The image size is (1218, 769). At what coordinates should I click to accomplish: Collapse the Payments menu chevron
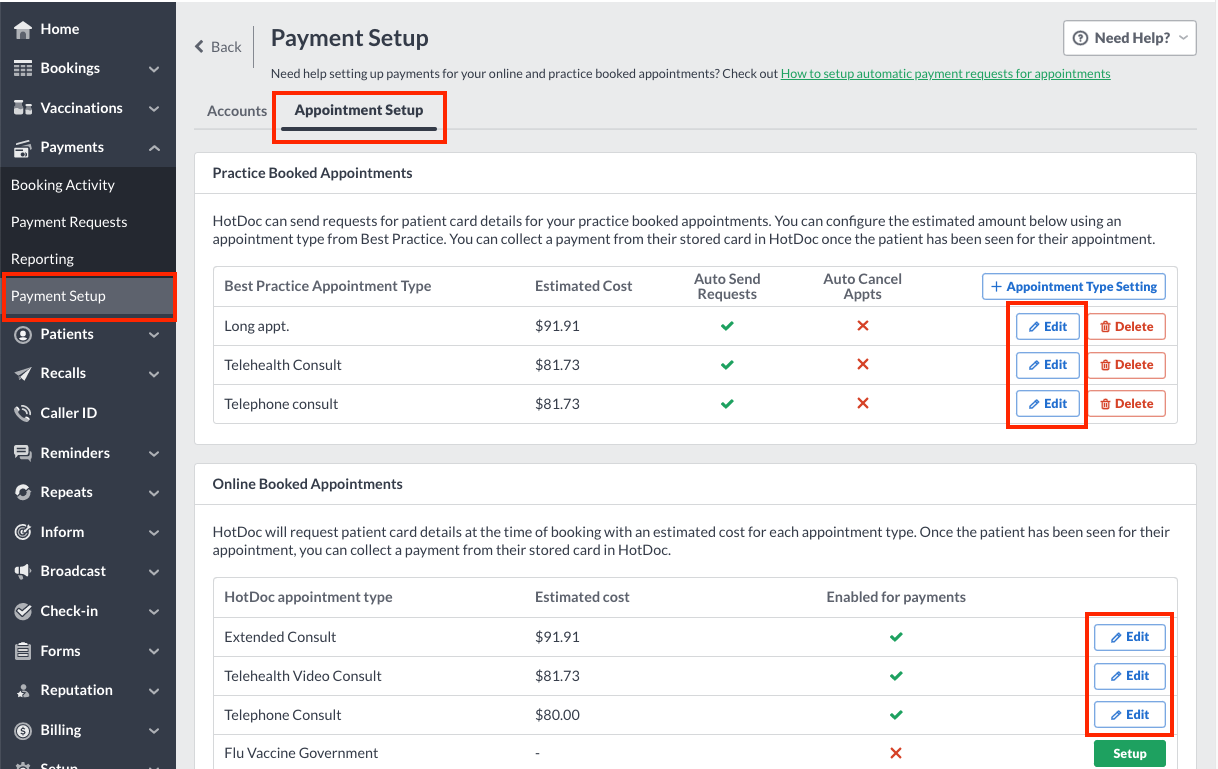click(x=154, y=148)
